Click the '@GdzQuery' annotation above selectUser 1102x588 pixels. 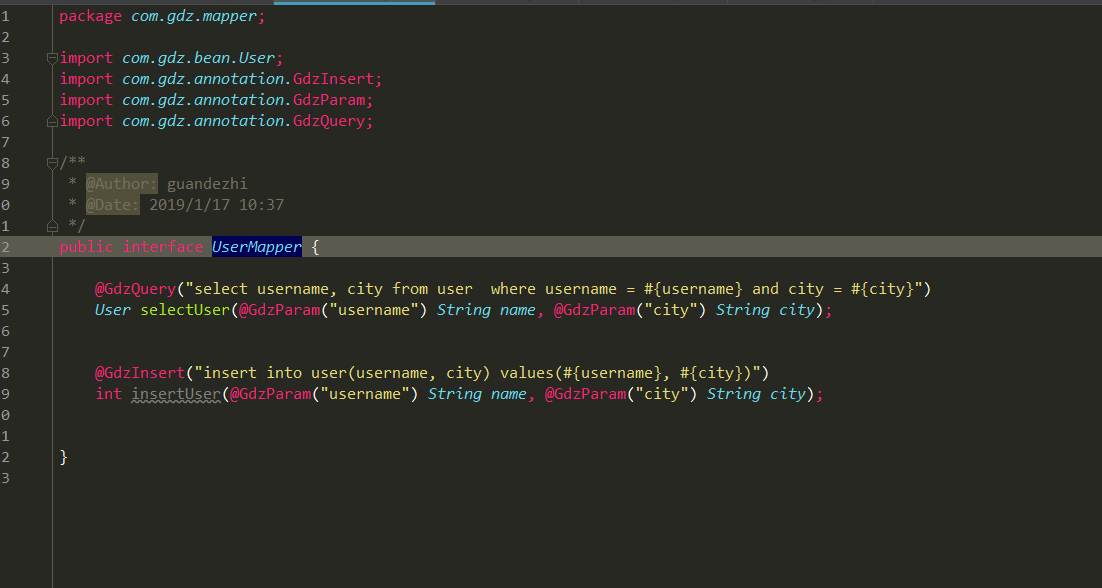[135, 289]
